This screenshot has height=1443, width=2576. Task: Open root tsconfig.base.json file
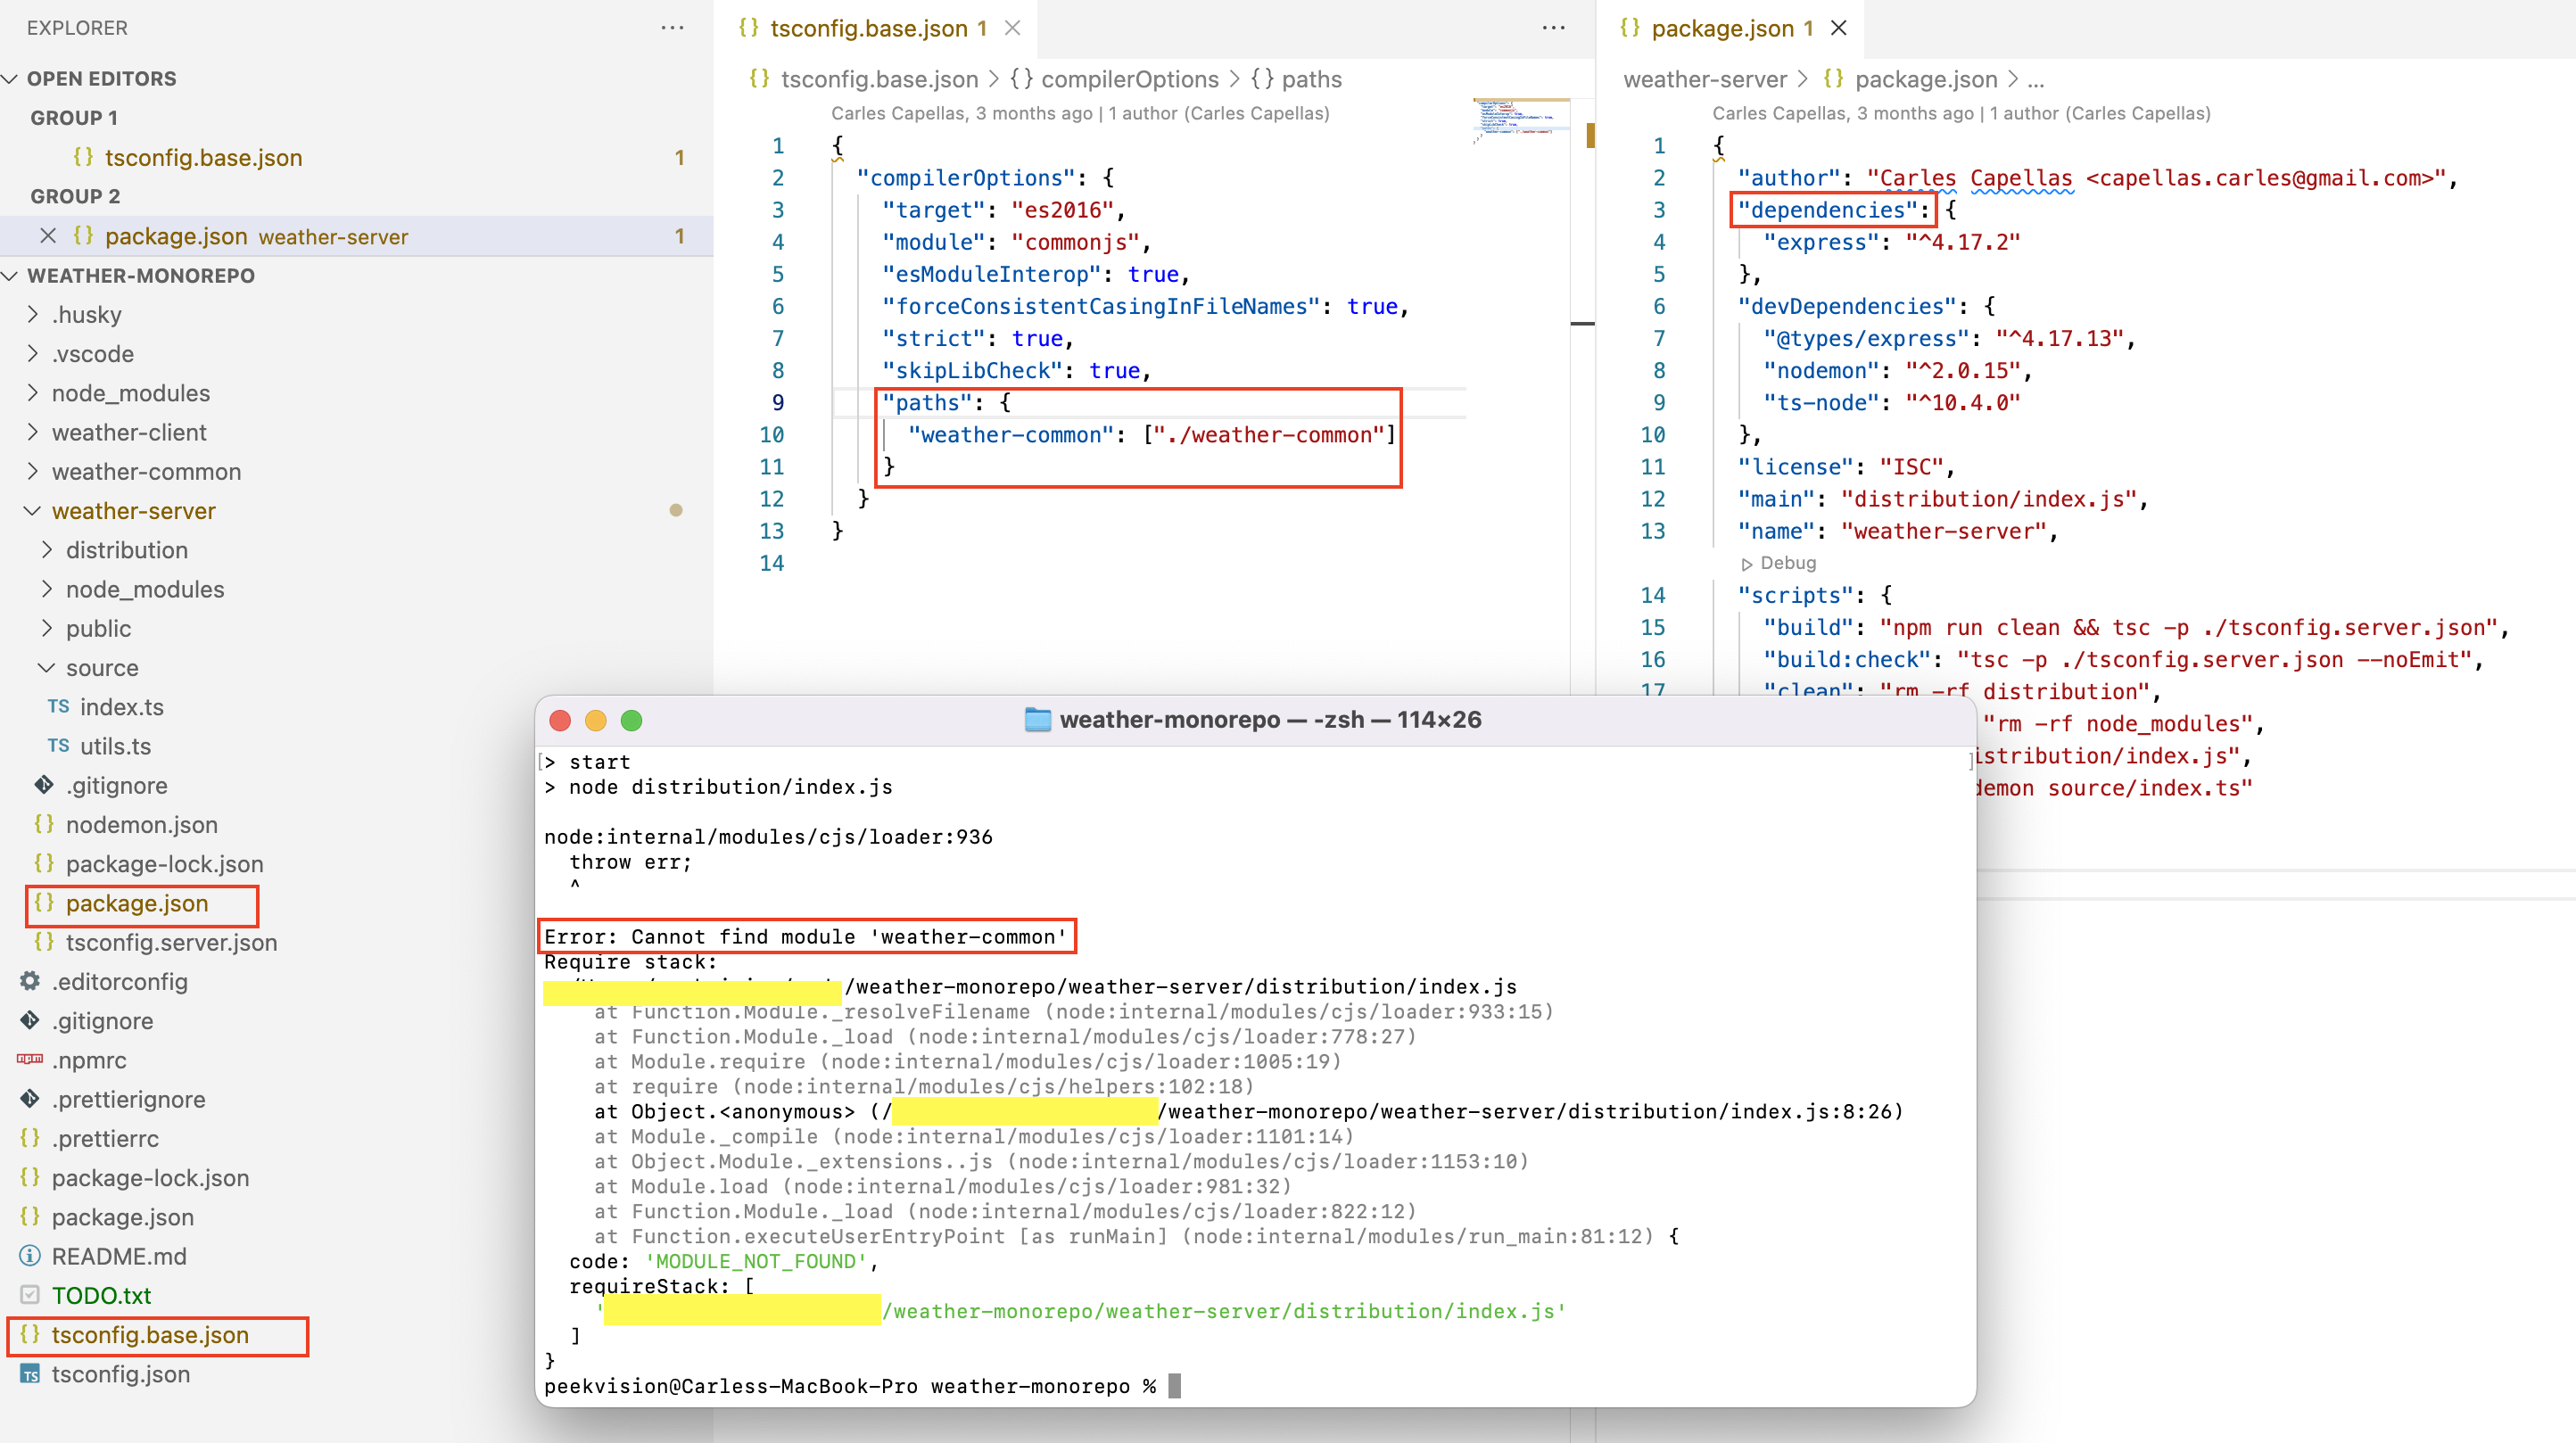[x=150, y=1334]
